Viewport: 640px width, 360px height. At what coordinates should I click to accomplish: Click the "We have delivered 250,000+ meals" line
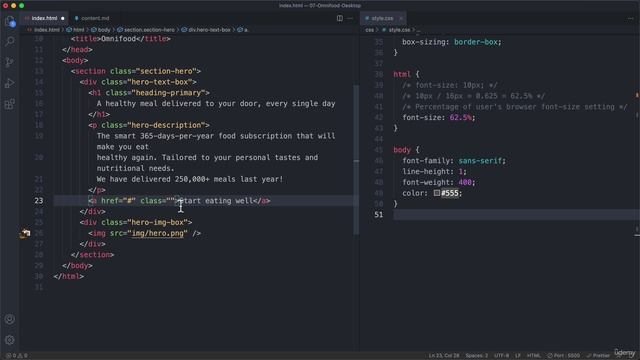point(190,179)
